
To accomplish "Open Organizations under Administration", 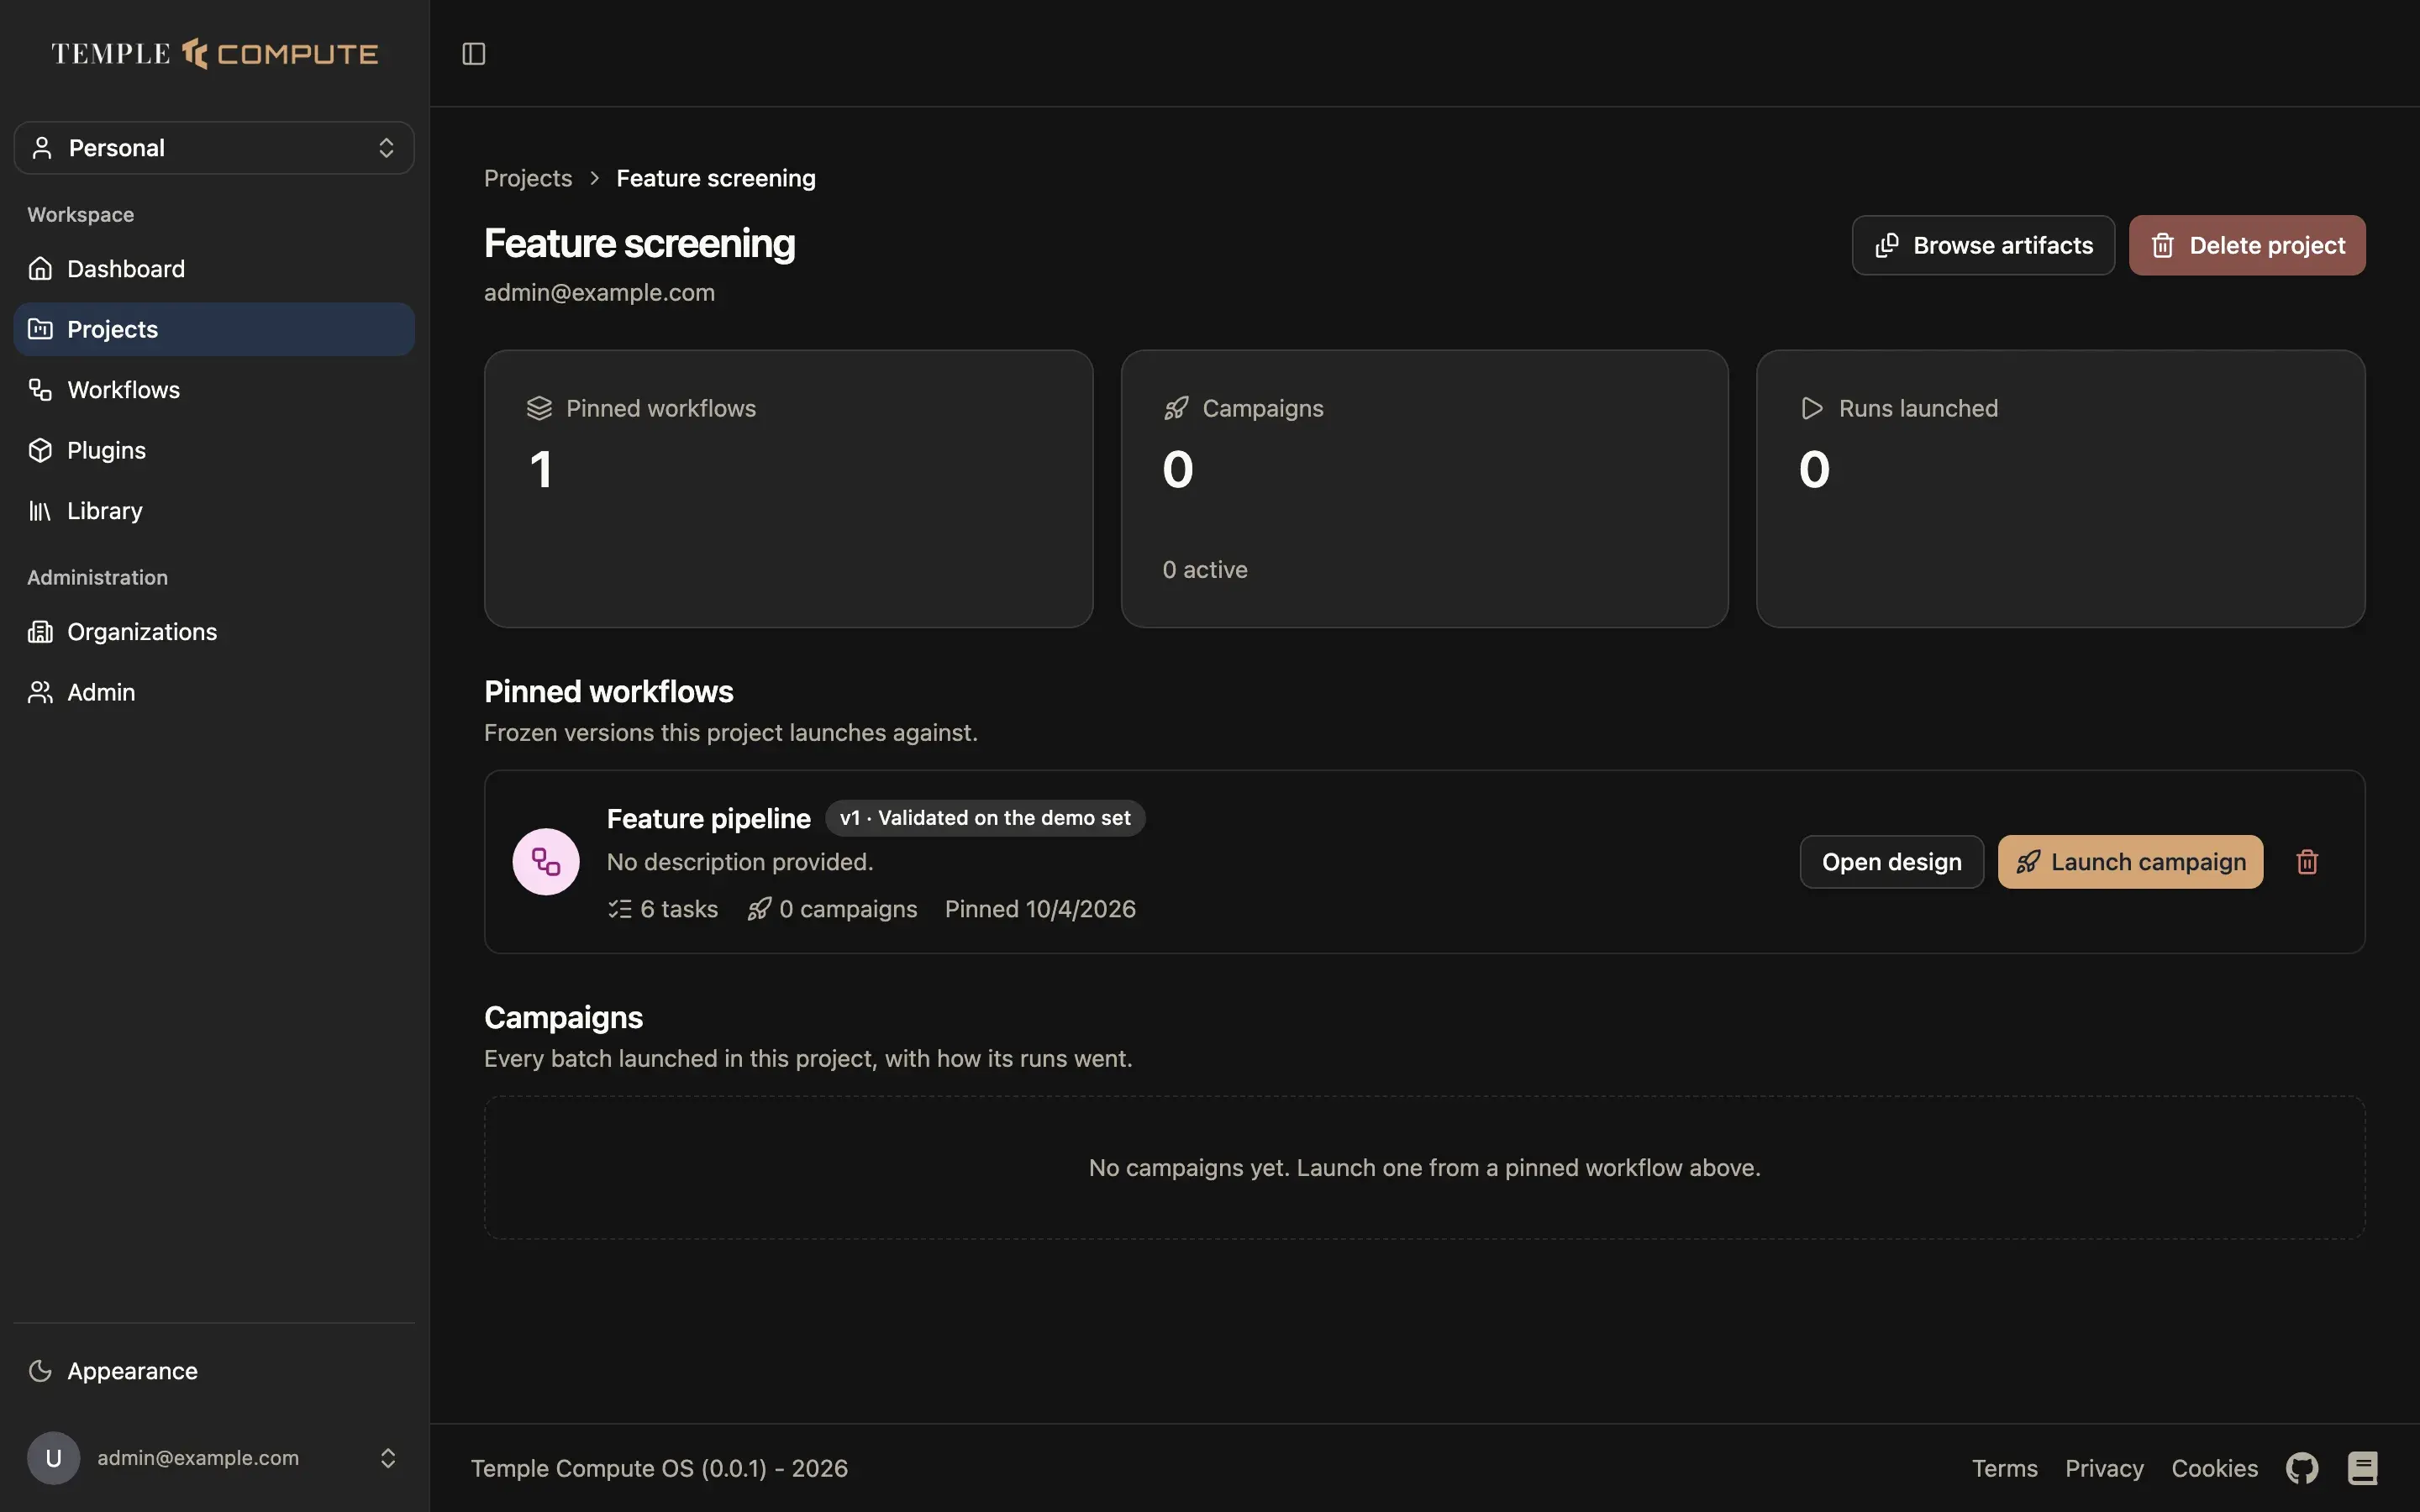I will point(214,632).
